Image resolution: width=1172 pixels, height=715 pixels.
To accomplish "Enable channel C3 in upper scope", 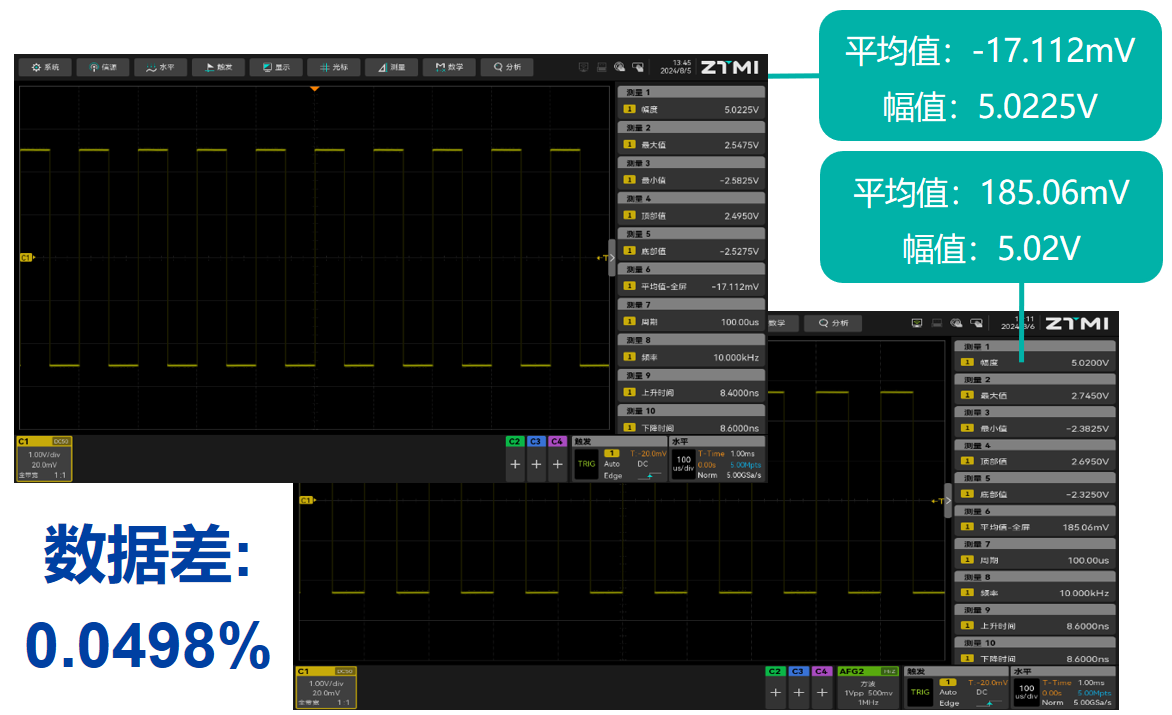I will point(536,464).
